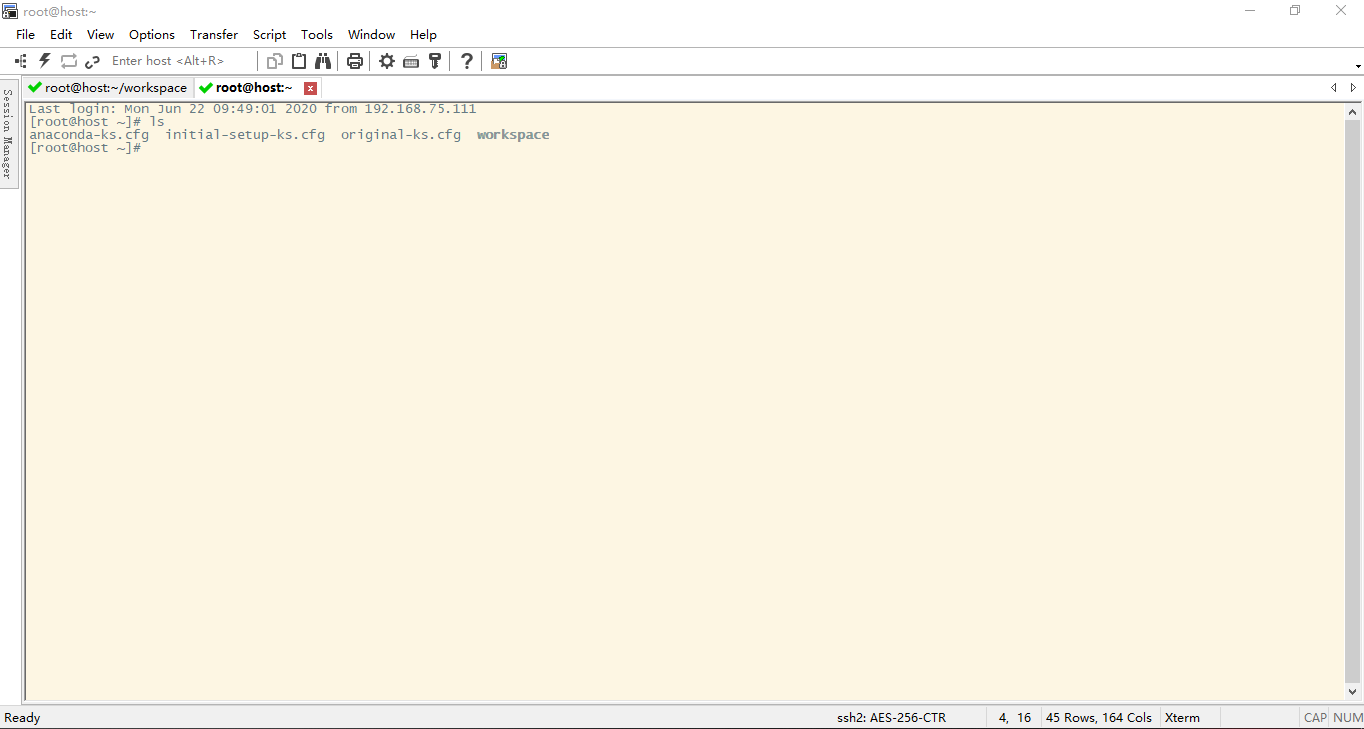
Task: Open Find with the binoculars icon
Action: coord(323,61)
